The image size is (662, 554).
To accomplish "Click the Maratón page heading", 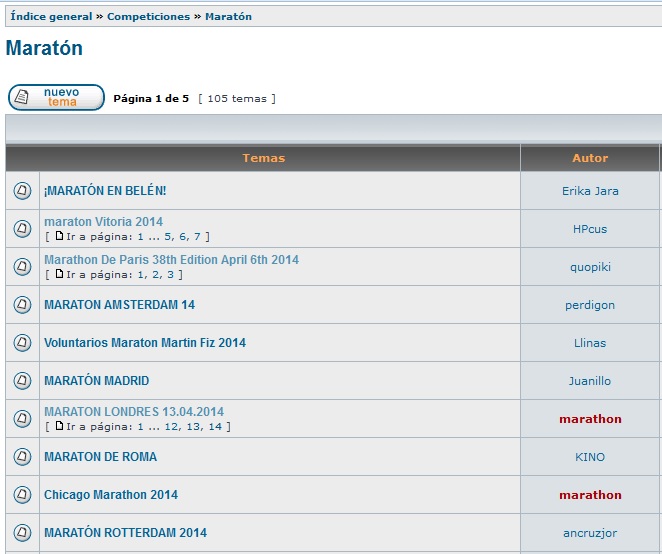I will pos(44,48).
